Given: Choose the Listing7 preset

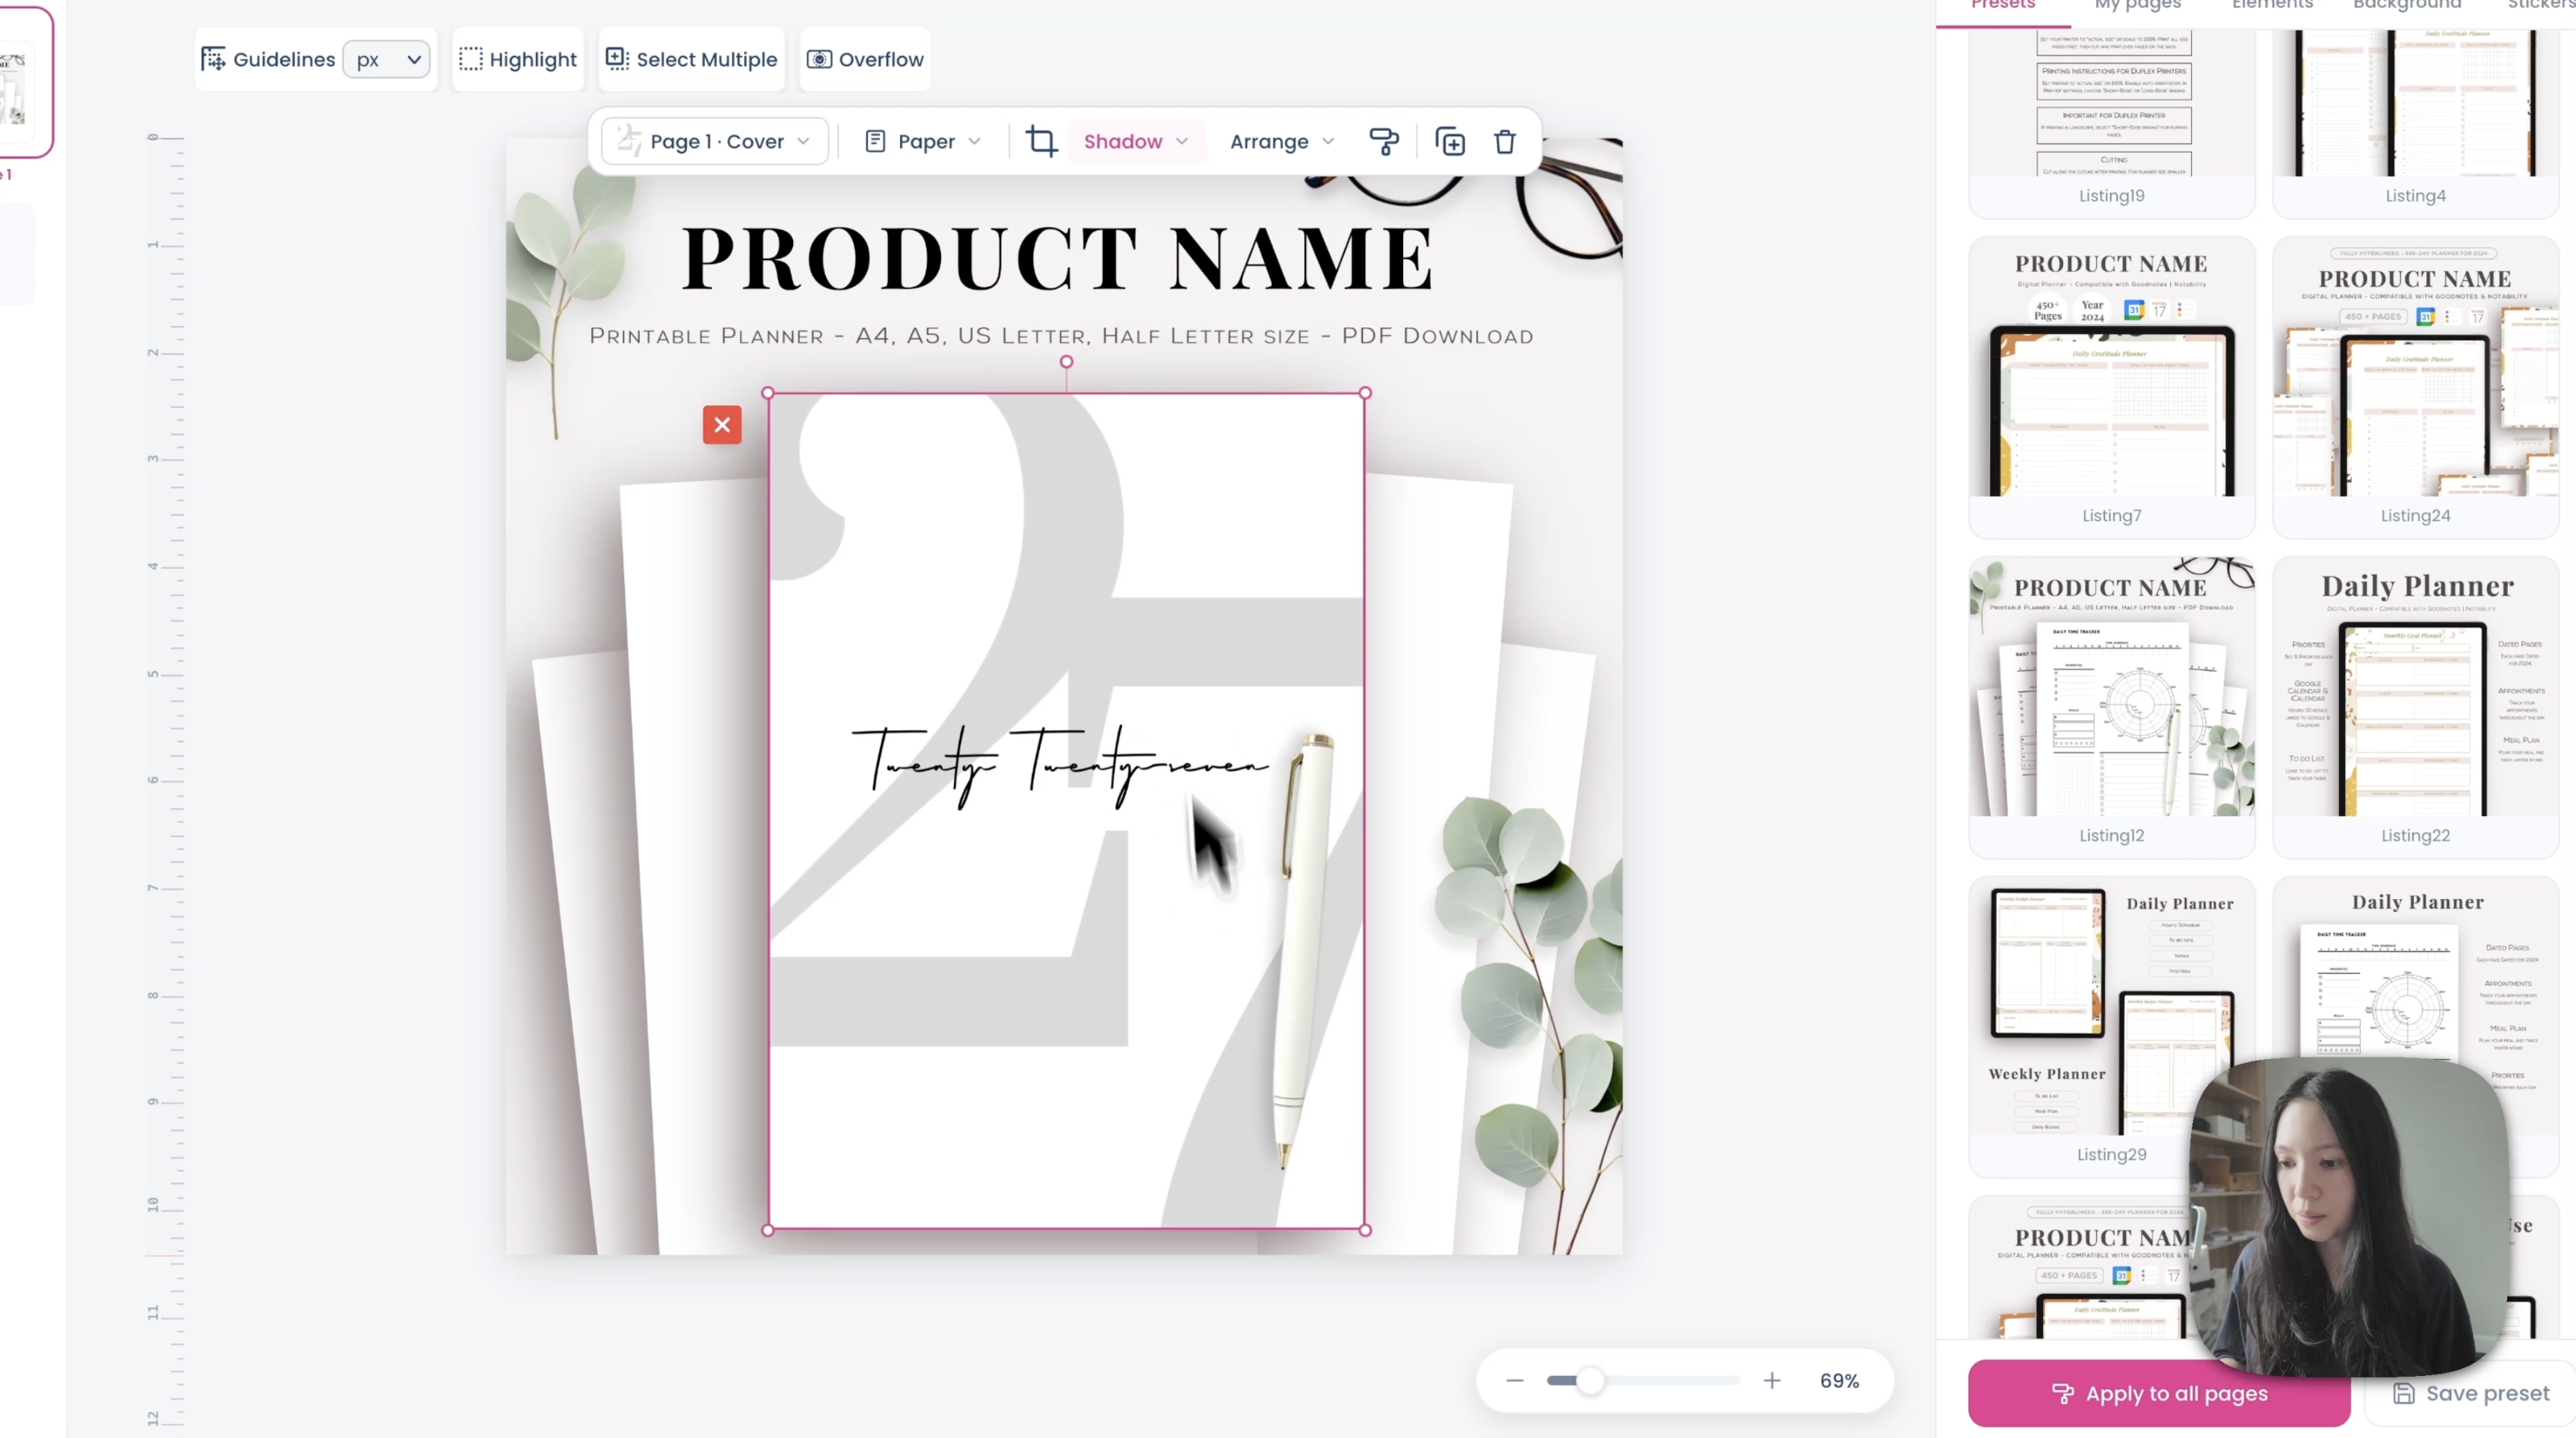Looking at the screenshot, I should tap(2112, 387).
